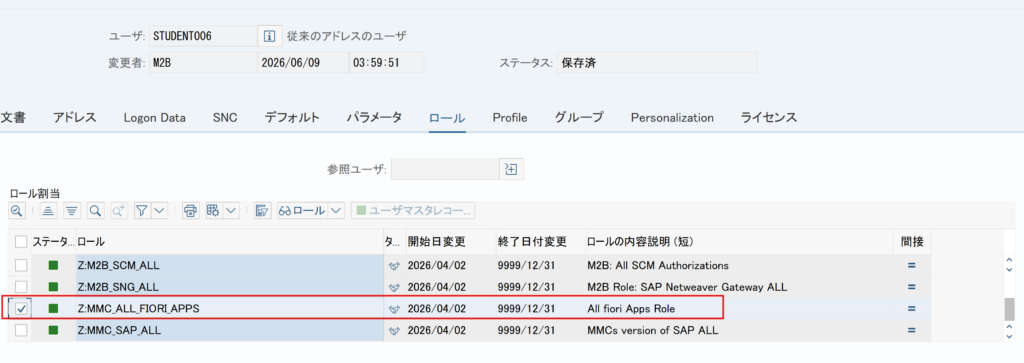Check the Z:MMC_SAP_ALL row checkbox
This screenshot has height=363, width=1024.
point(22,330)
